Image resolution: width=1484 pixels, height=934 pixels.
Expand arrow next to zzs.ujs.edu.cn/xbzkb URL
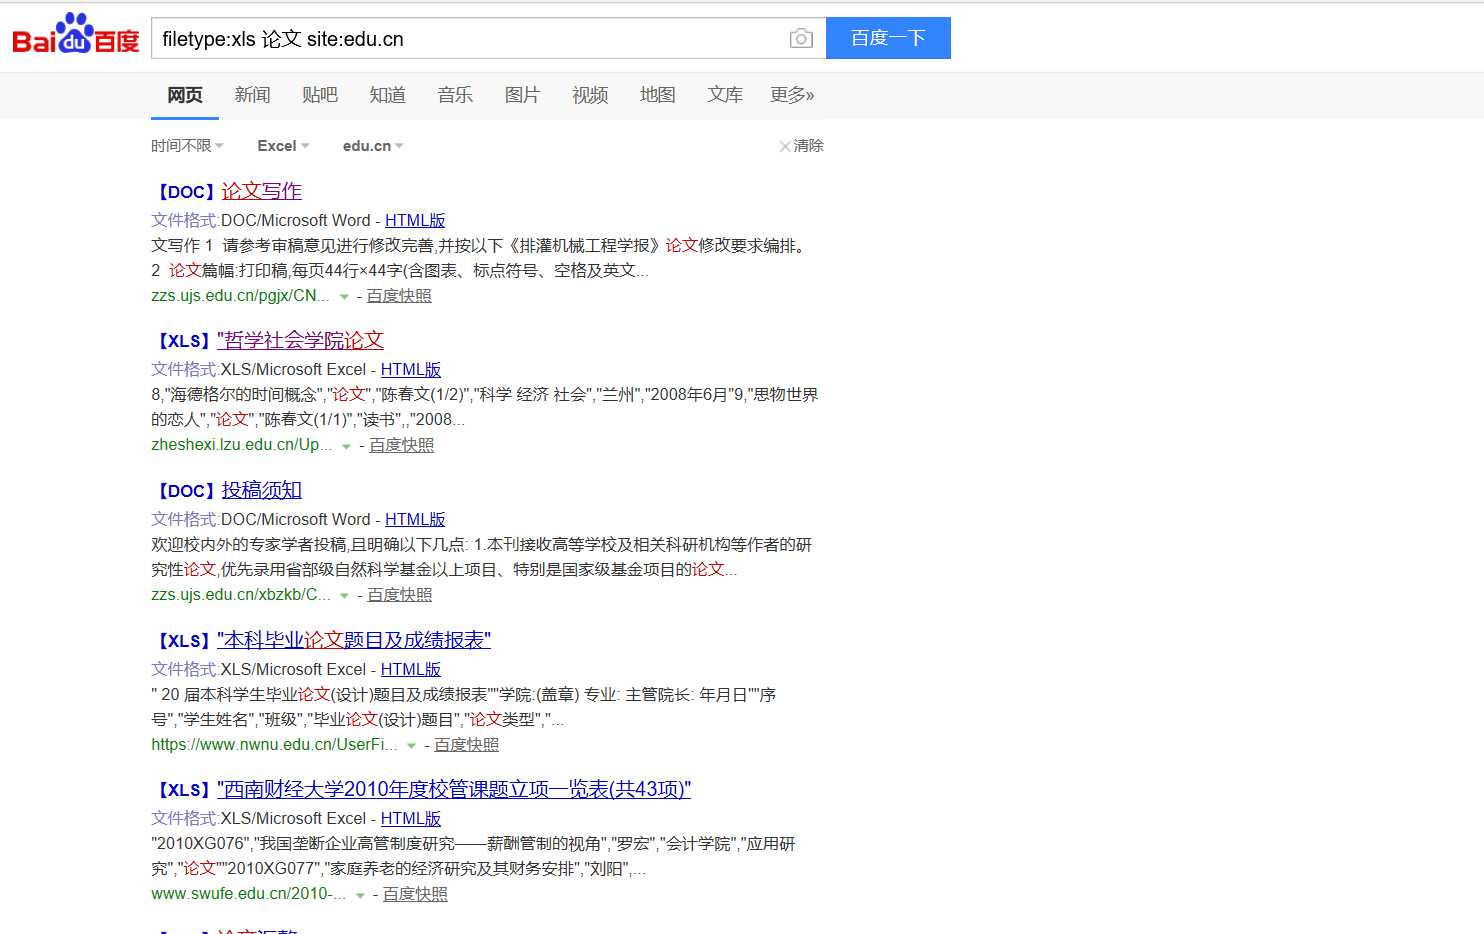pyautogui.click(x=344, y=596)
